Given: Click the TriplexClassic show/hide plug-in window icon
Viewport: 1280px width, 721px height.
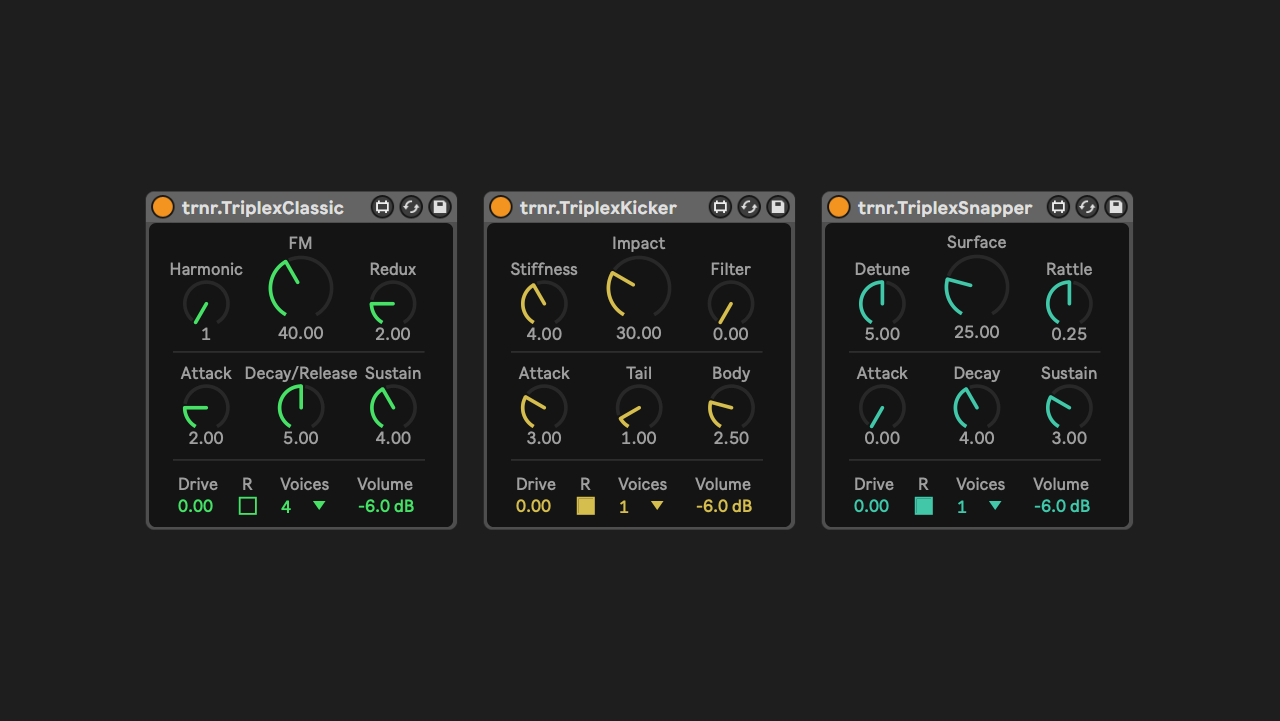Looking at the screenshot, I should click(x=382, y=207).
